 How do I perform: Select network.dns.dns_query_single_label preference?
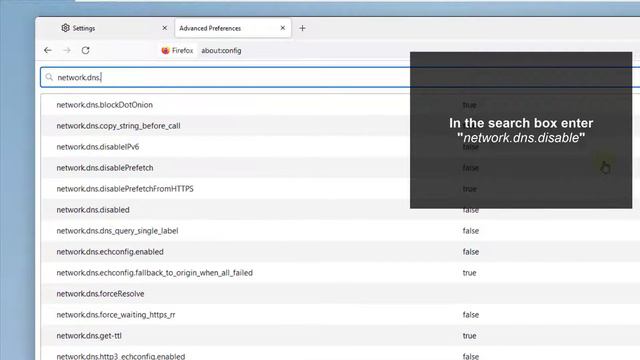[x=118, y=231]
